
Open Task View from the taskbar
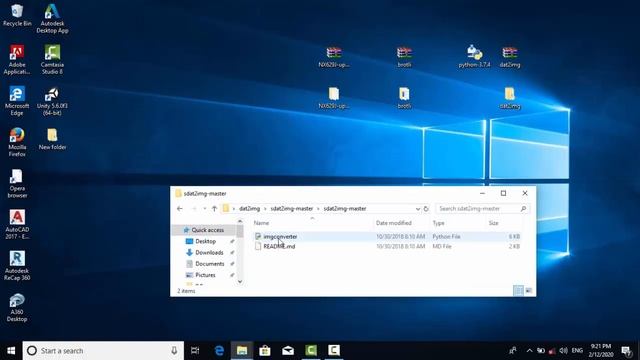pyautogui.click(x=195, y=351)
